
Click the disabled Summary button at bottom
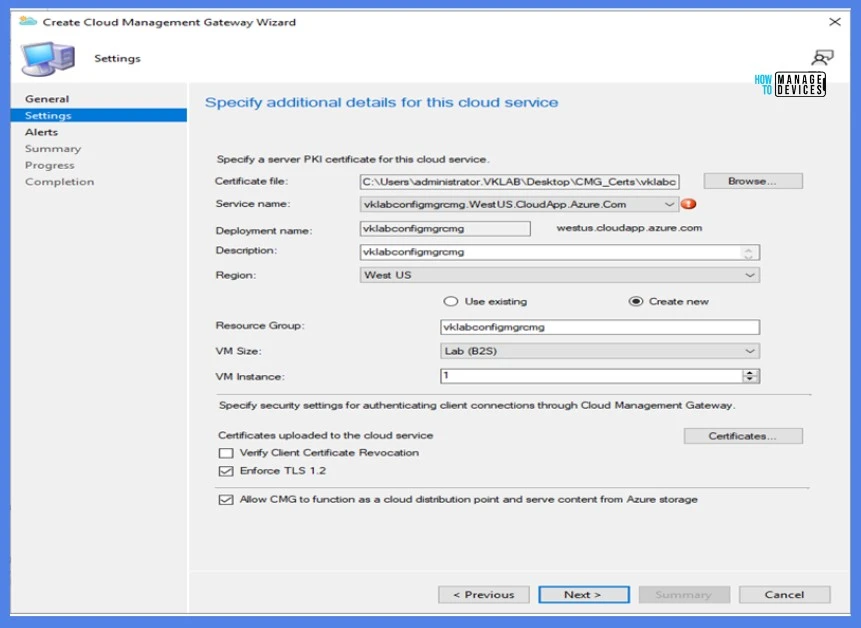pos(684,595)
